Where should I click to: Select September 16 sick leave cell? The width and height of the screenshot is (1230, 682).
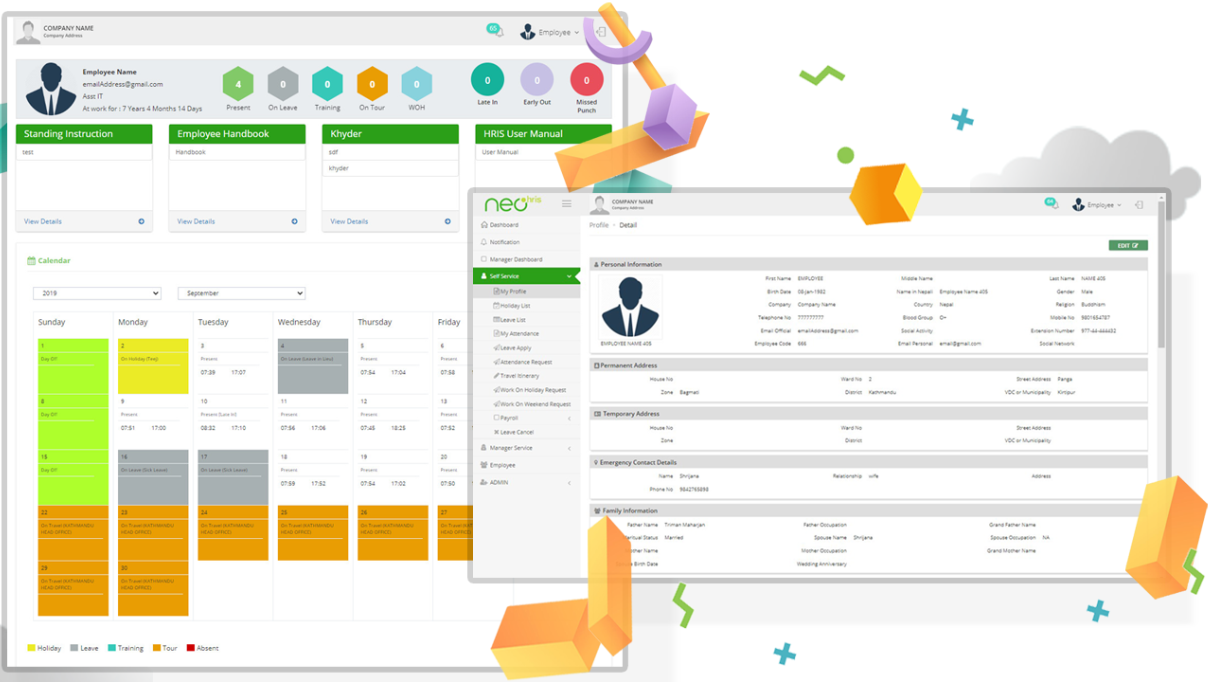153,477
